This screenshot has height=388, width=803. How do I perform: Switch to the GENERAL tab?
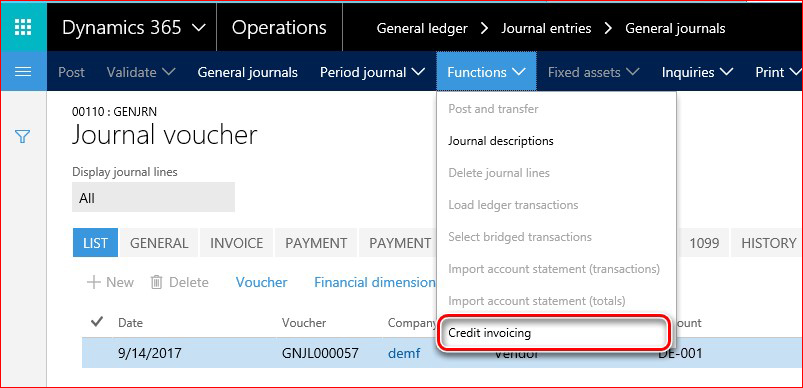(x=159, y=243)
